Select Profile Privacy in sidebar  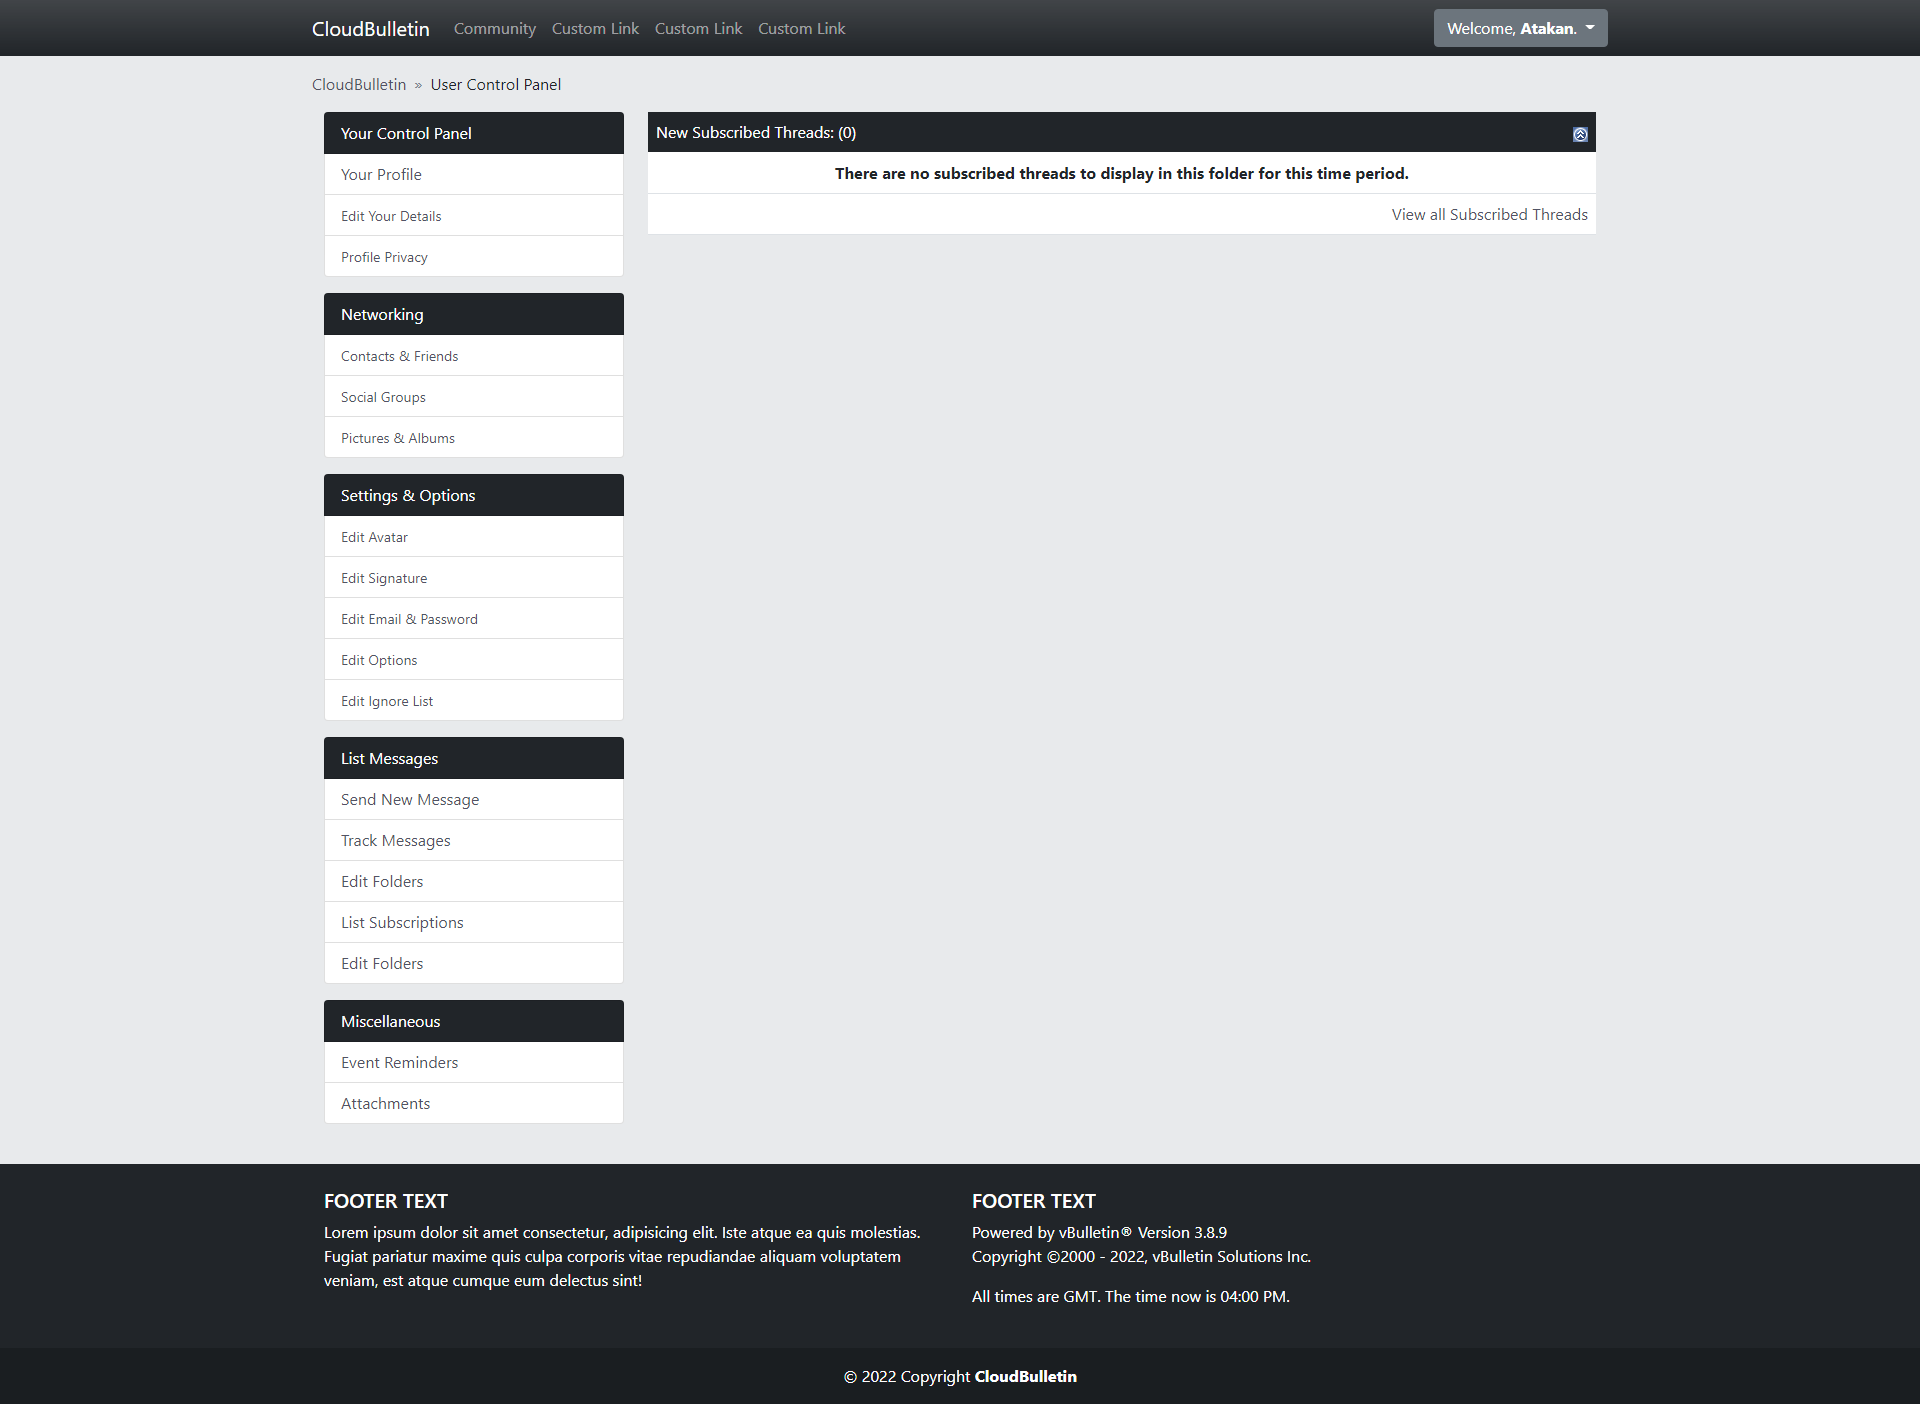(384, 257)
